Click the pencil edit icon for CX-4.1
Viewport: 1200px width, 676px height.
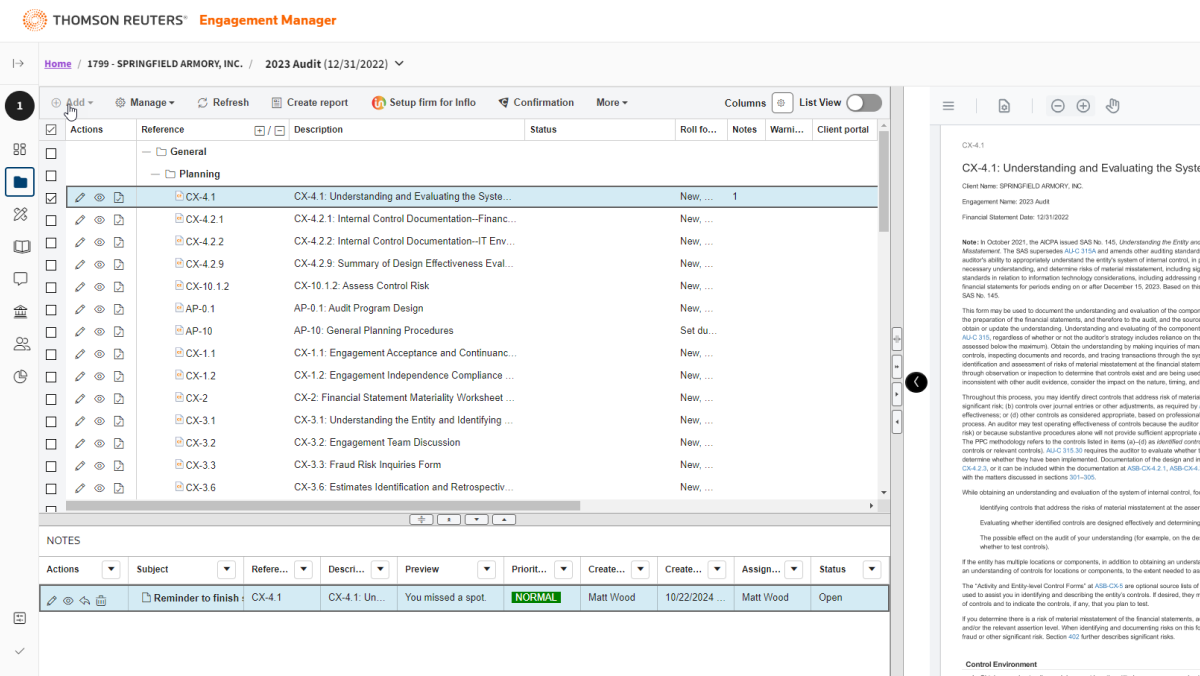click(80, 197)
